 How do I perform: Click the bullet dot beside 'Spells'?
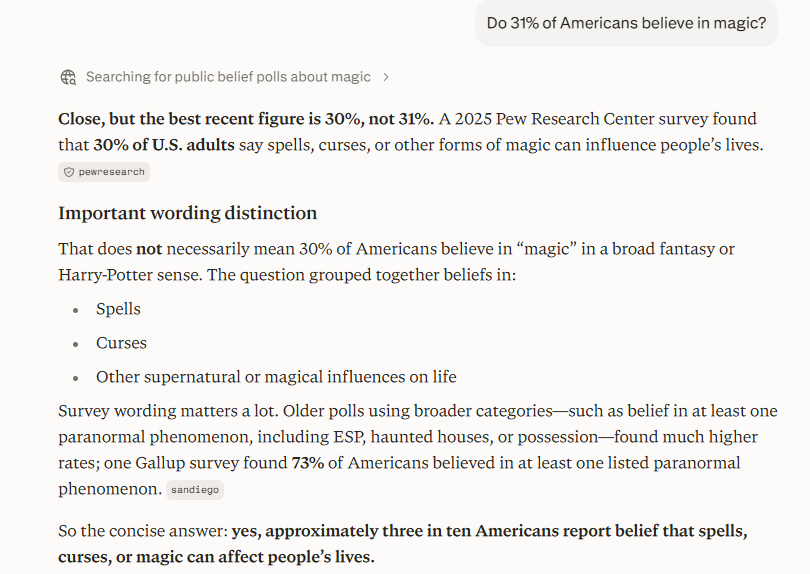pyautogui.click(x=76, y=311)
